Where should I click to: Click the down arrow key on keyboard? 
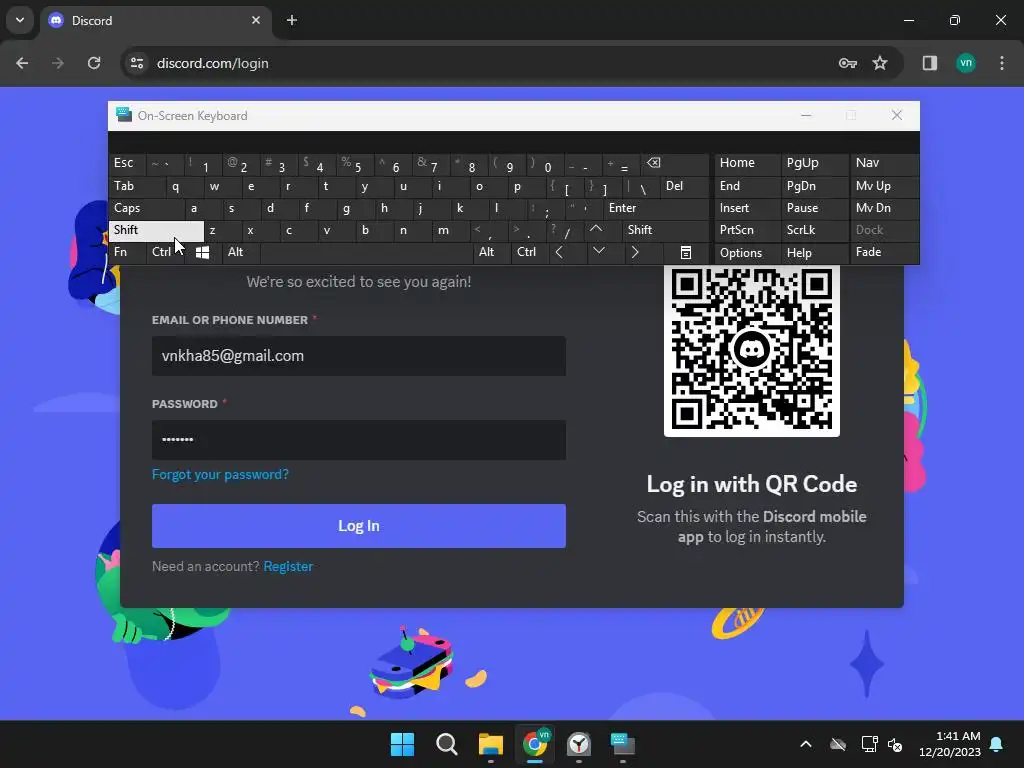point(599,251)
